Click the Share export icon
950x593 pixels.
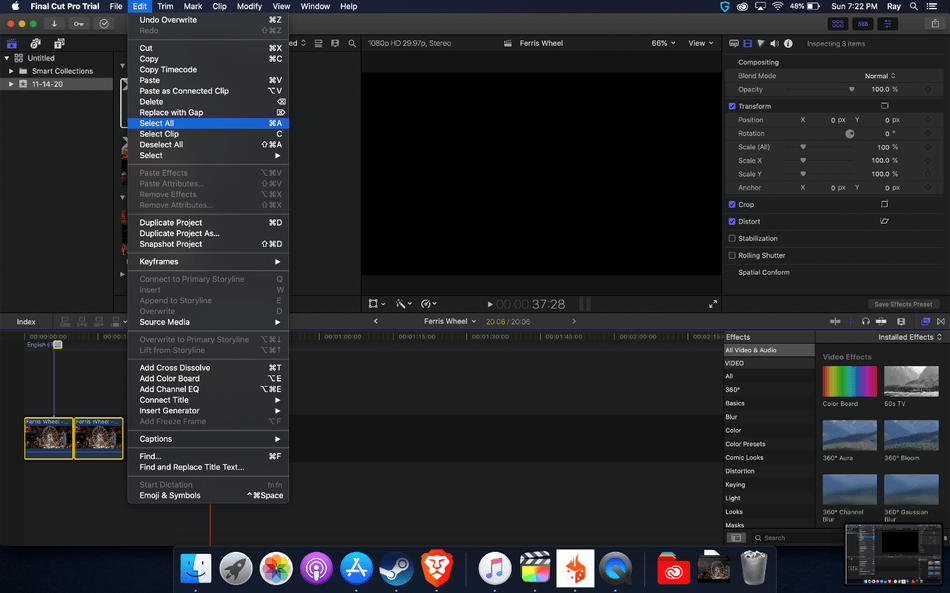point(935,24)
